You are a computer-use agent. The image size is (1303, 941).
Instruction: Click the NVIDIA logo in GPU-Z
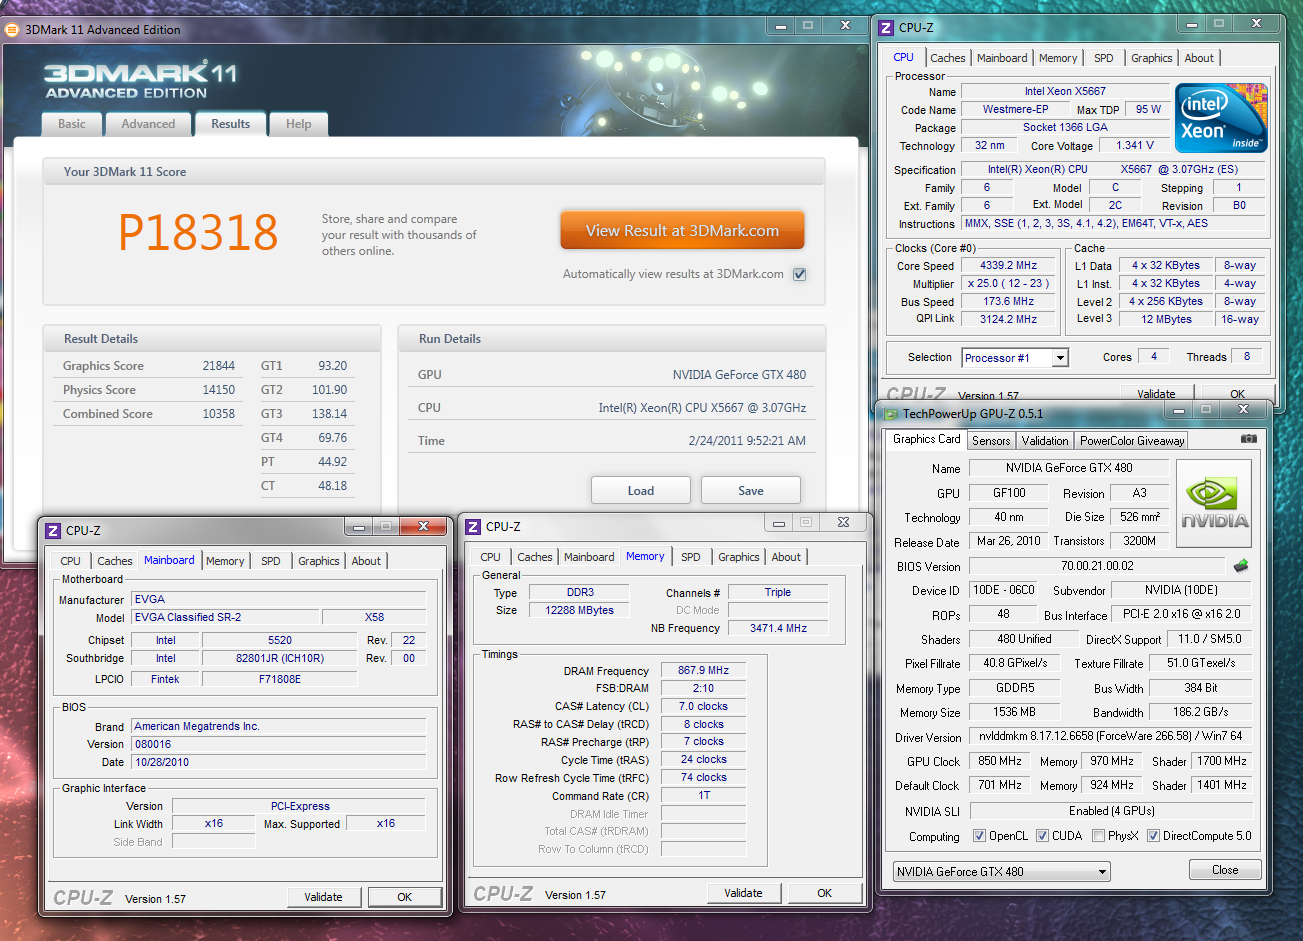pyautogui.click(x=1214, y=504)
